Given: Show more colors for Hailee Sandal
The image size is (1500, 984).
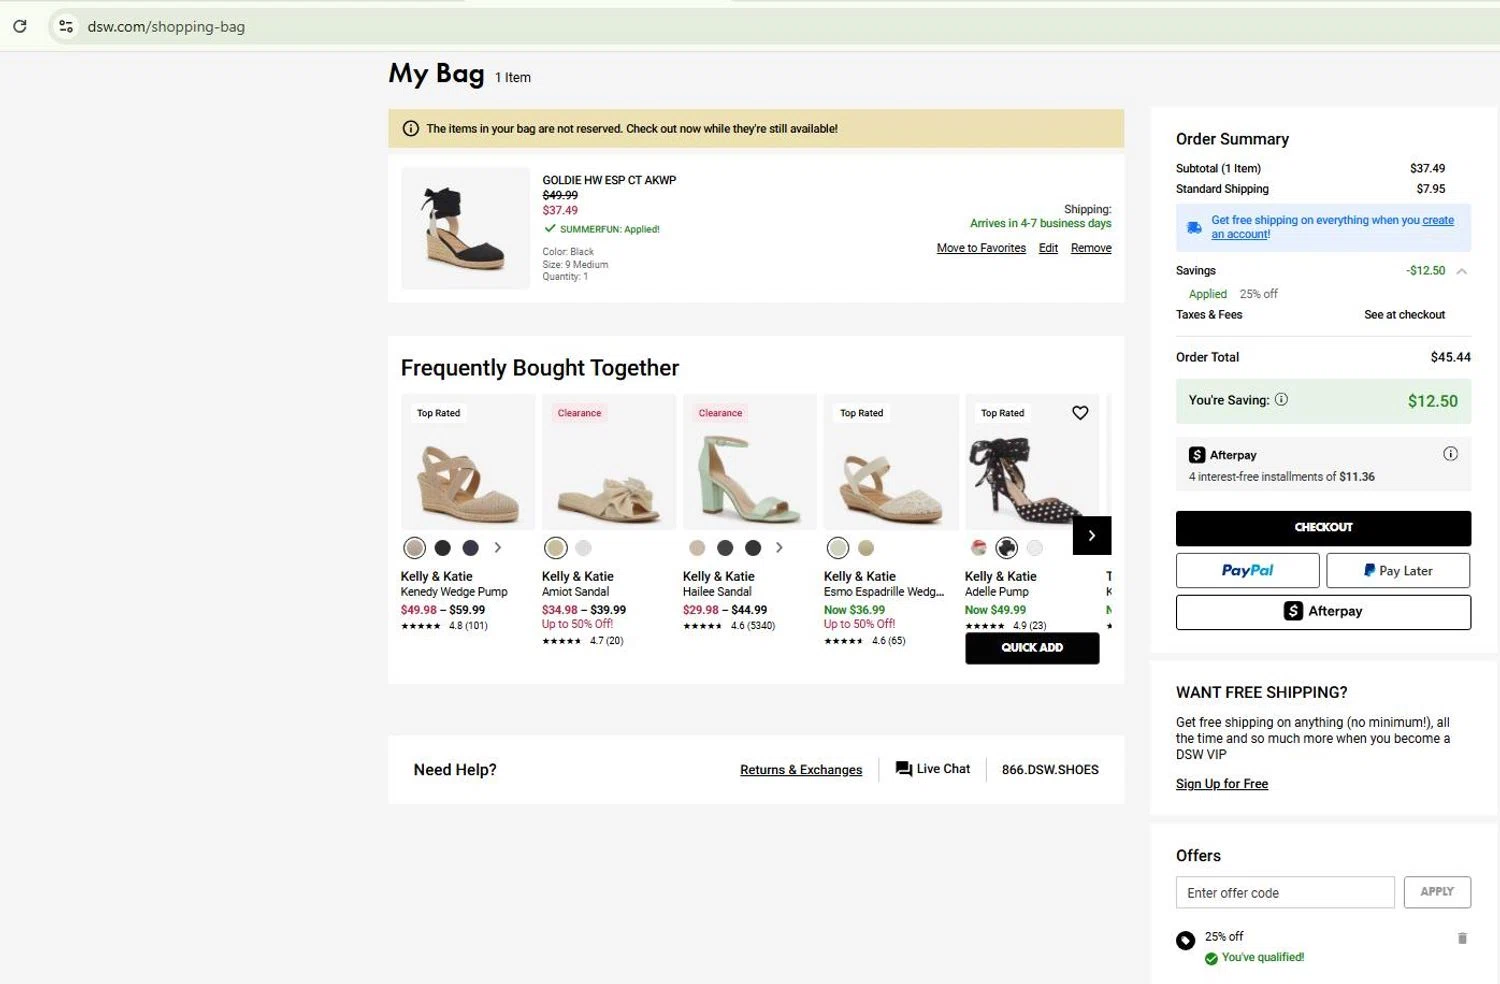Looking at the screenshot, I should point(779,548).
